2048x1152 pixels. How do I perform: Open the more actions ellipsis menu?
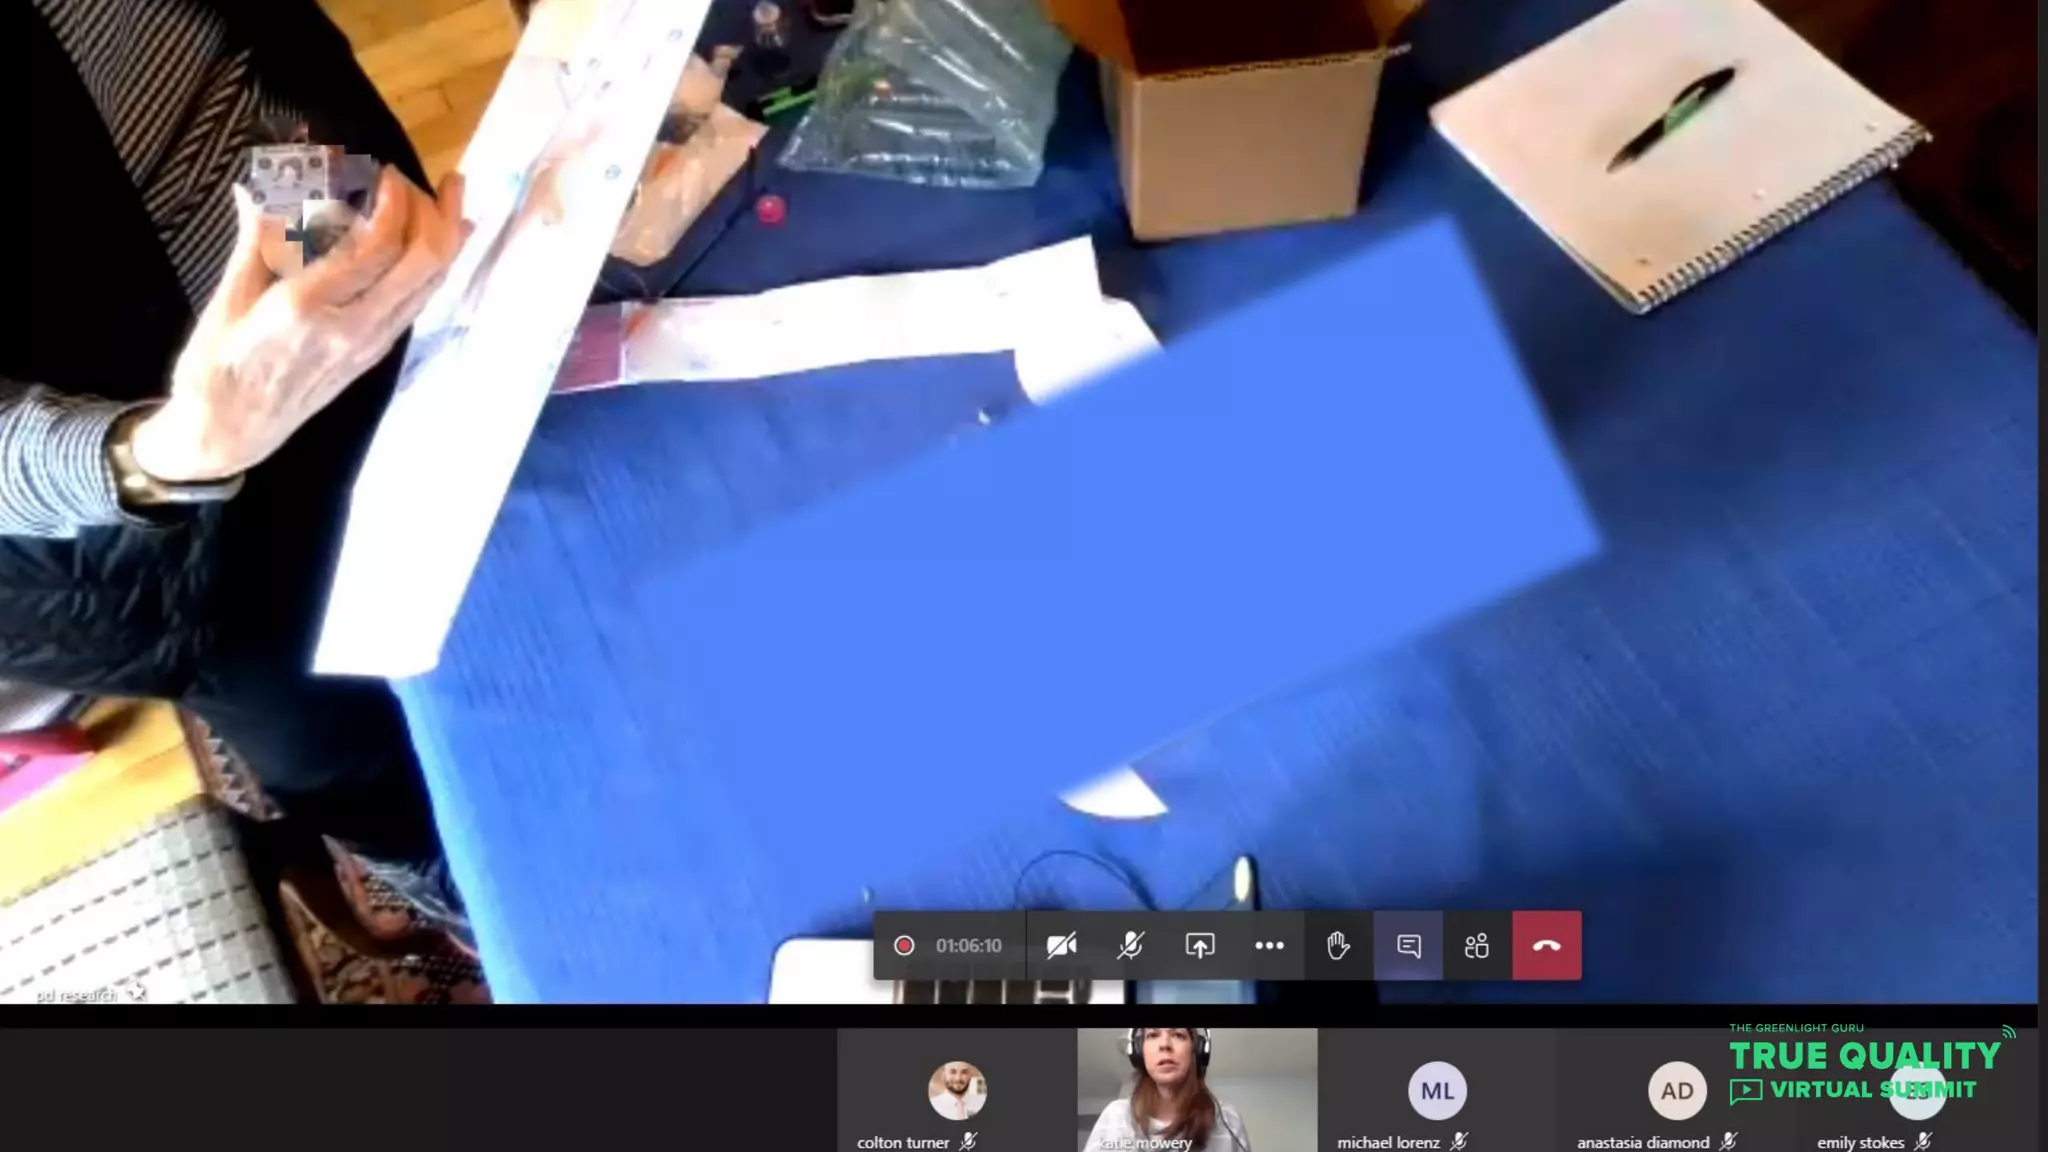click(1269, 945)
